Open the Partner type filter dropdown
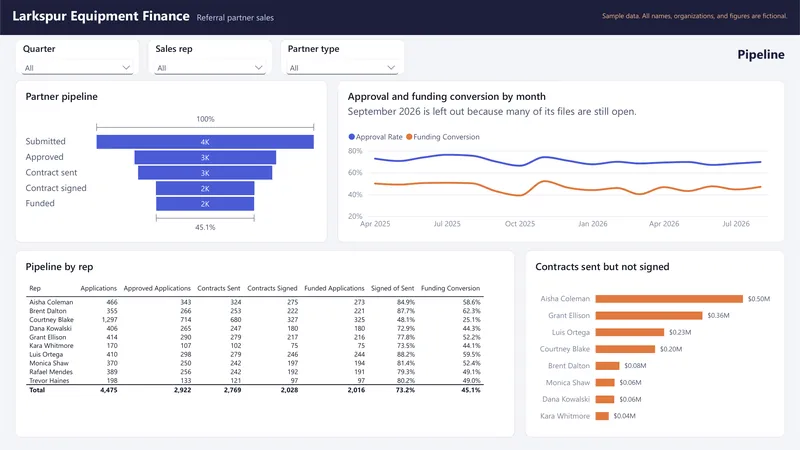Screen dimensions: 800x450 [342, 67]
